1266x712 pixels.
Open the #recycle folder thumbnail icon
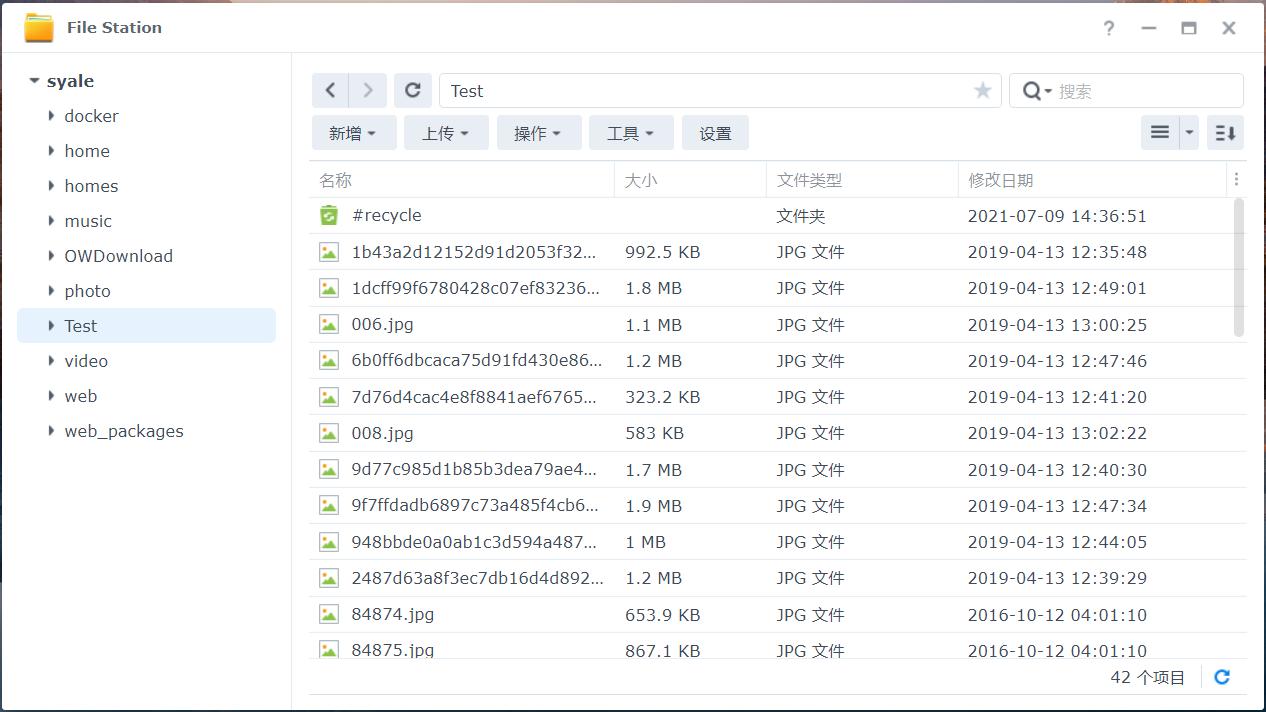coord(328,214)
